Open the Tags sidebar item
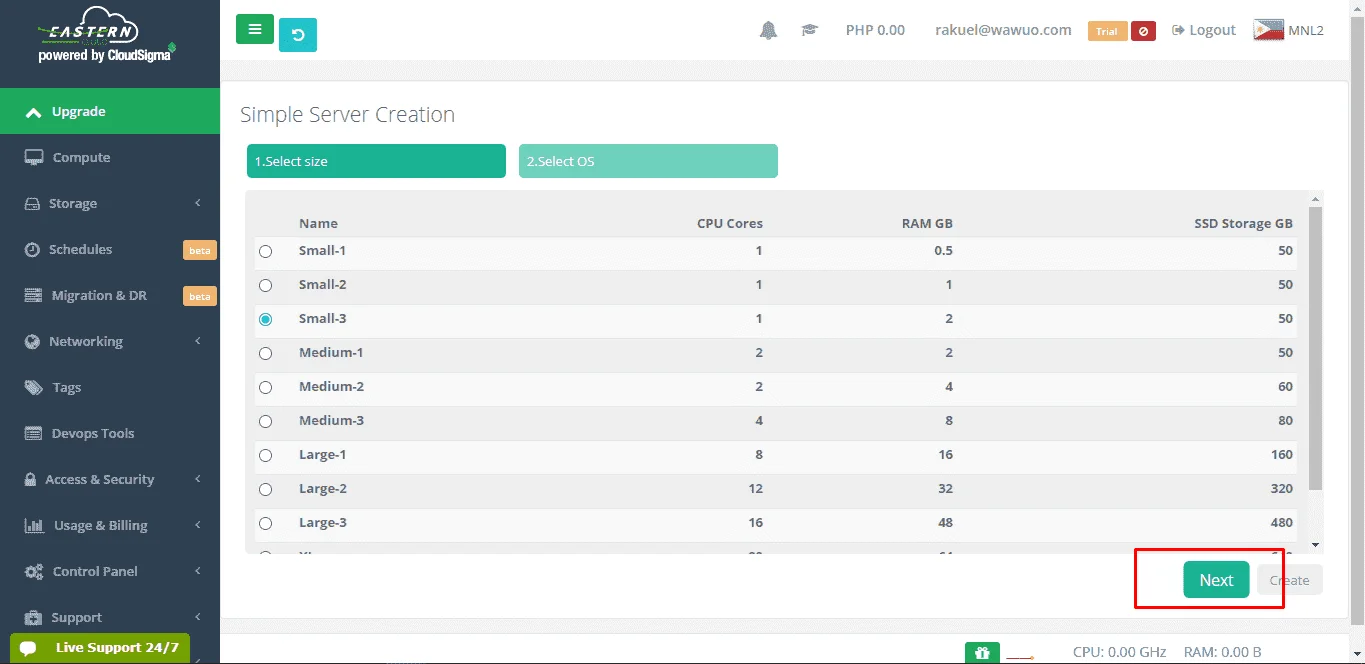The width and height of the screenshot is (1365, 664). [x=110, y=387]
